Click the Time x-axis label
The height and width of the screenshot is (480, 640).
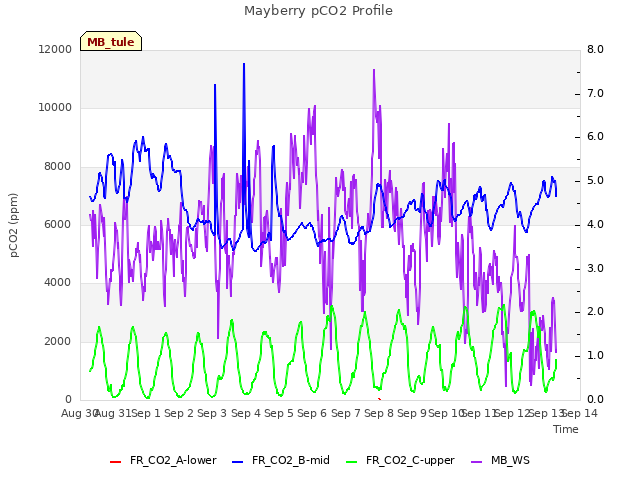(566, 429)
